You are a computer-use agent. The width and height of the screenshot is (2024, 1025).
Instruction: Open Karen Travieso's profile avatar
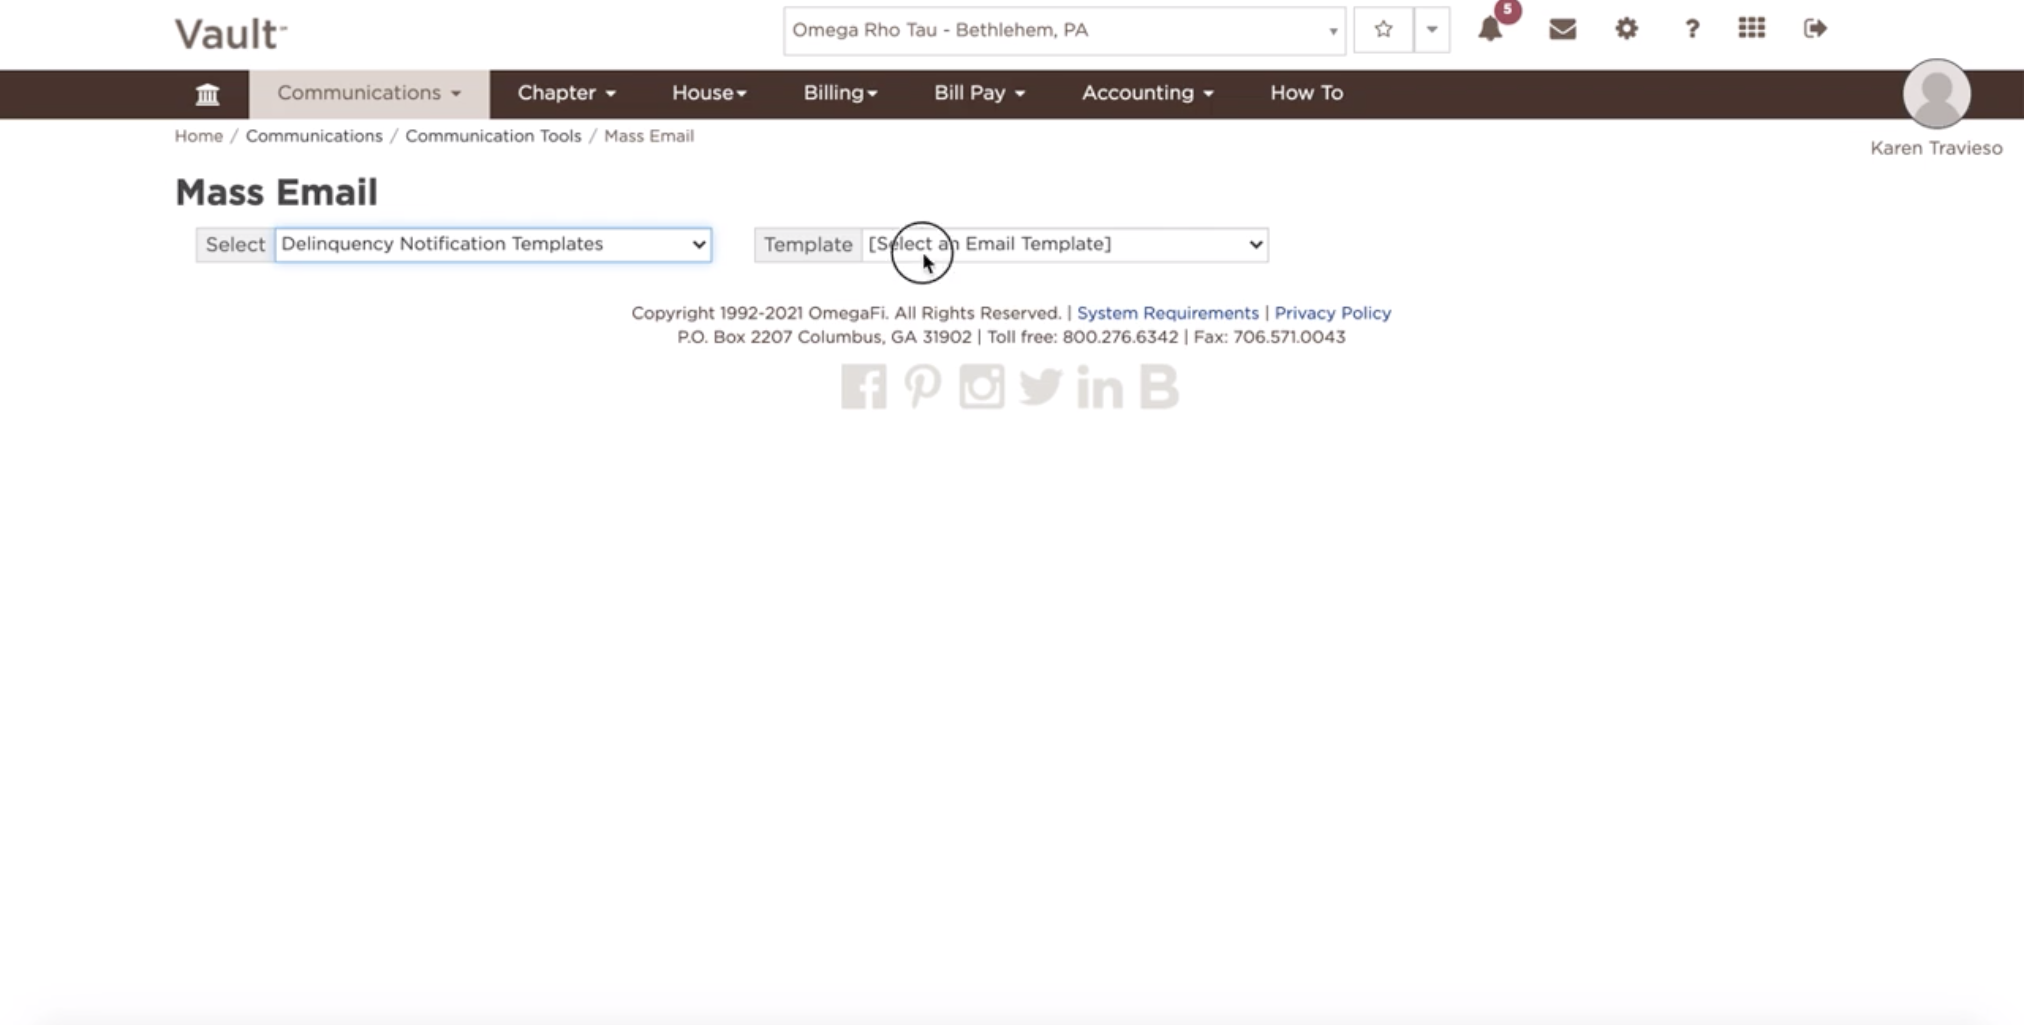coord(1935,93)
